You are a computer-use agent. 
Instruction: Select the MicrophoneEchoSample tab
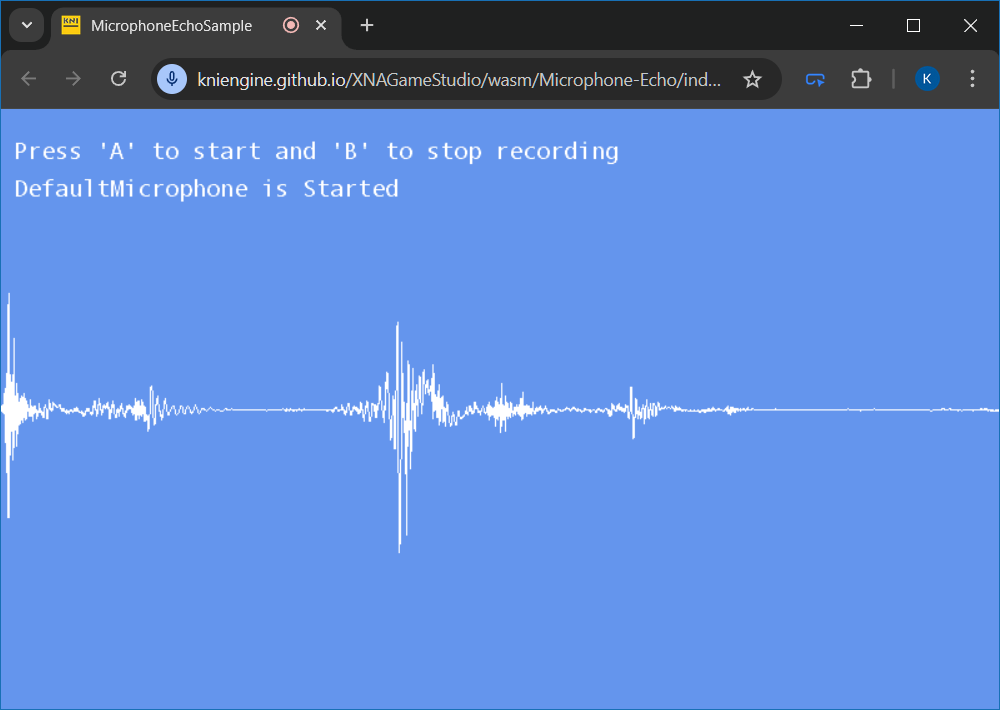171,26
